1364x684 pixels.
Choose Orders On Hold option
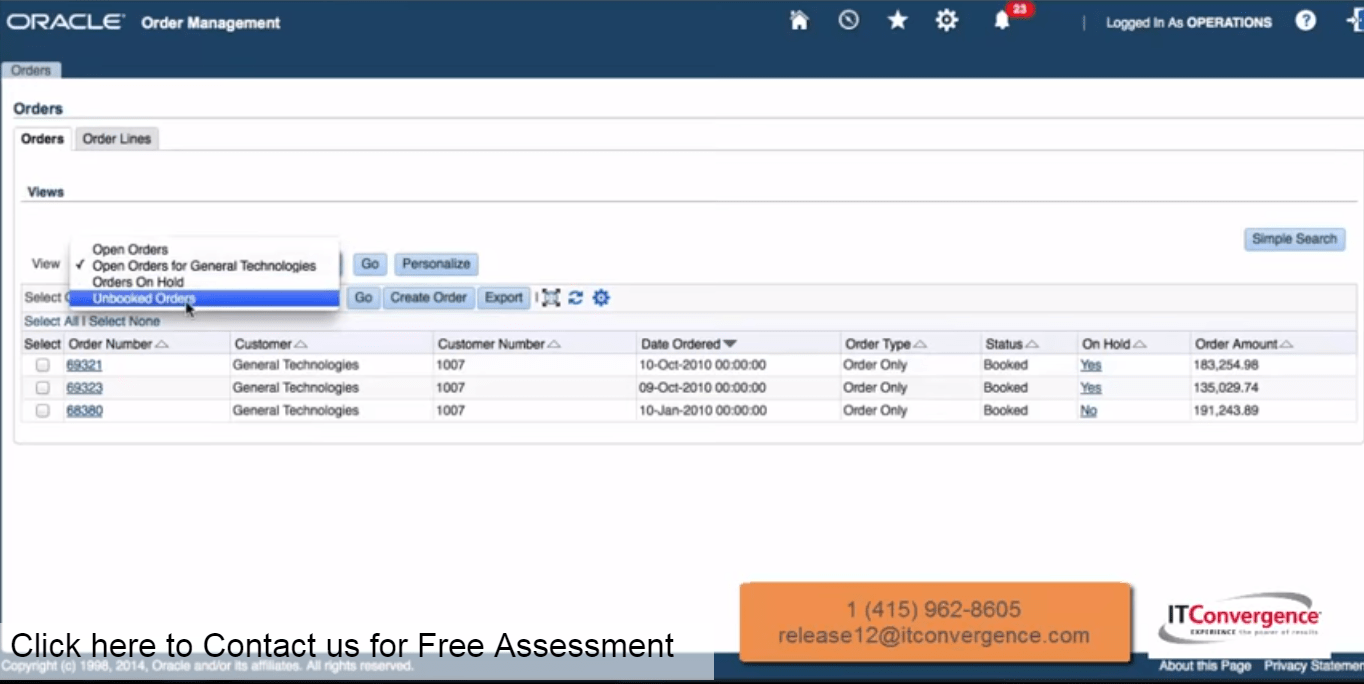(x=138, y=282)
